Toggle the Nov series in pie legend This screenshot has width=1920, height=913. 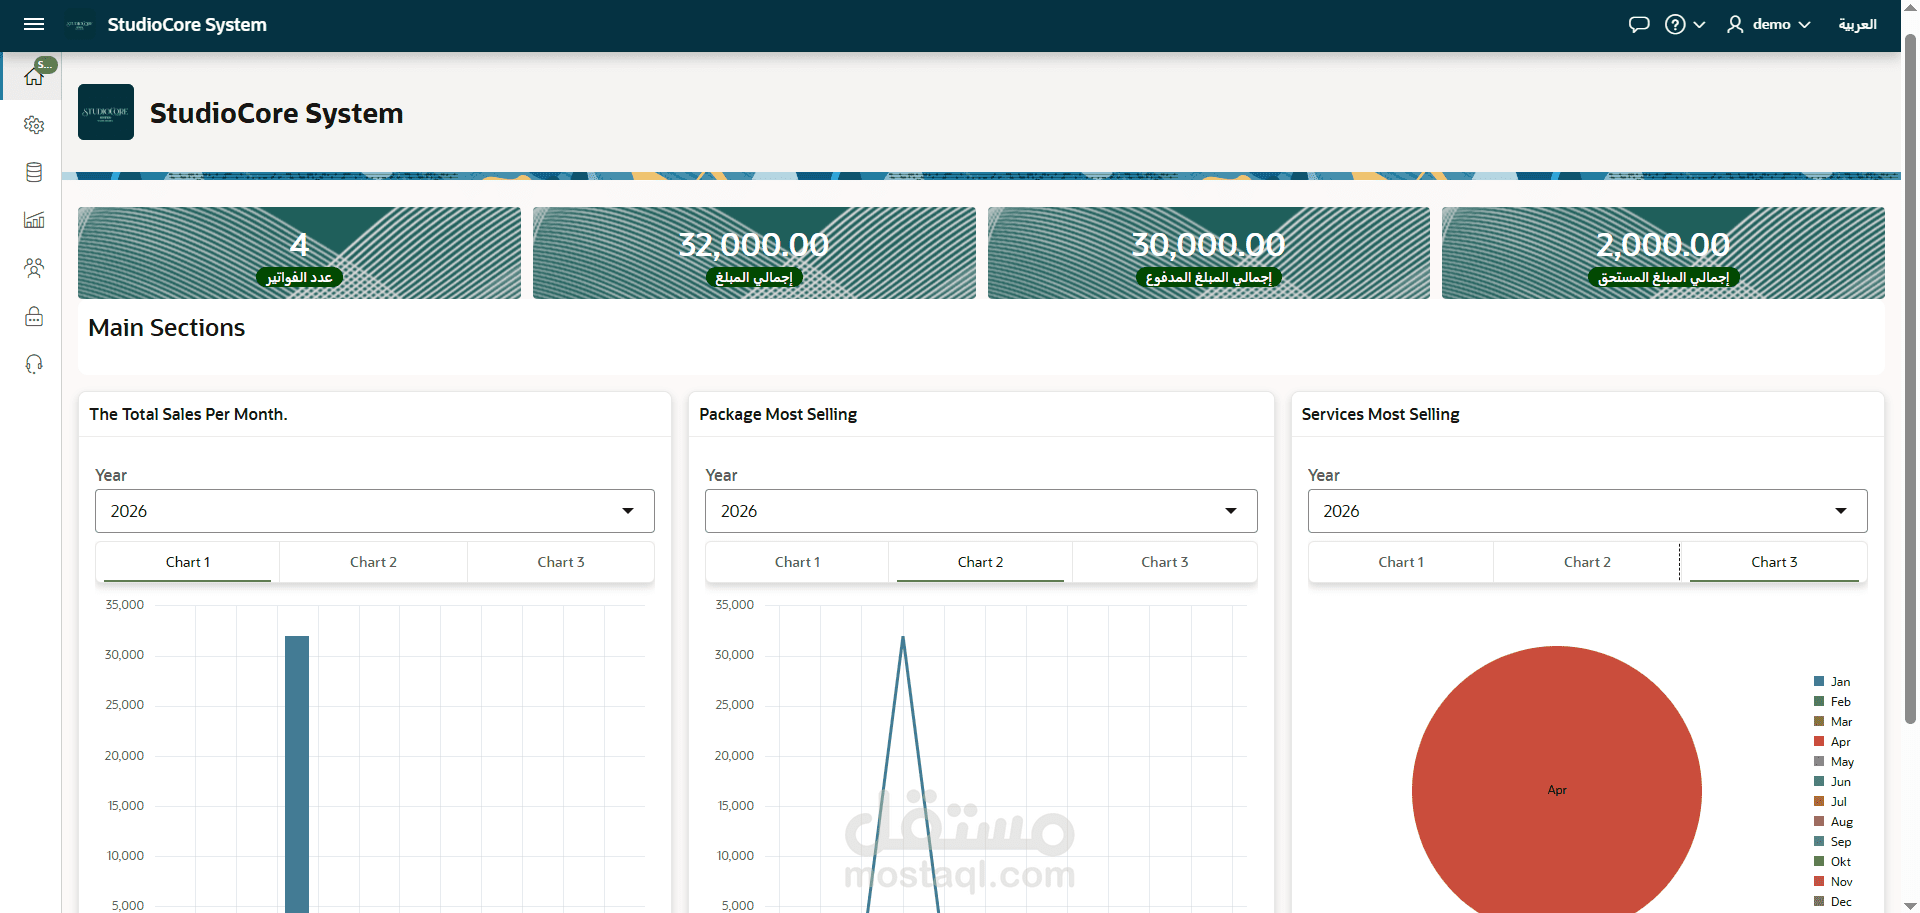pos(1833,882)
